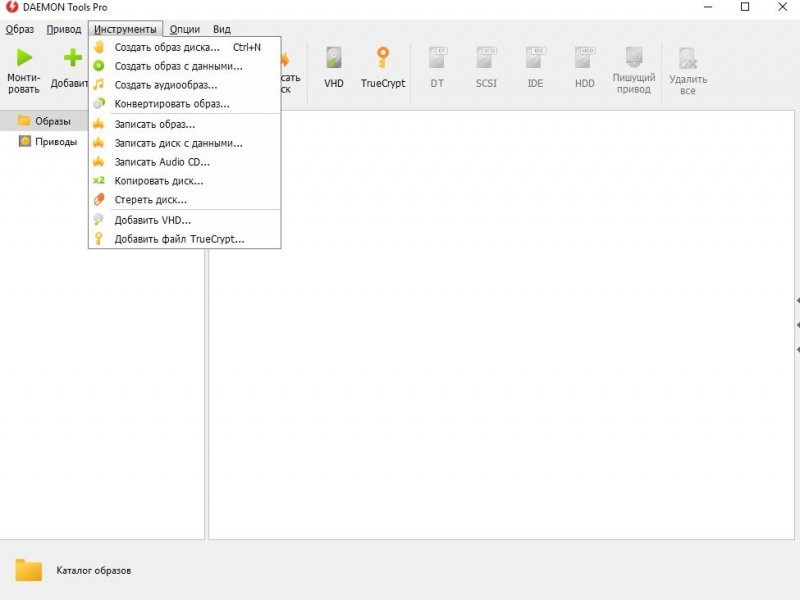
Task: Close the DAEMON Tools Pro window
Action: coord(782,7)
